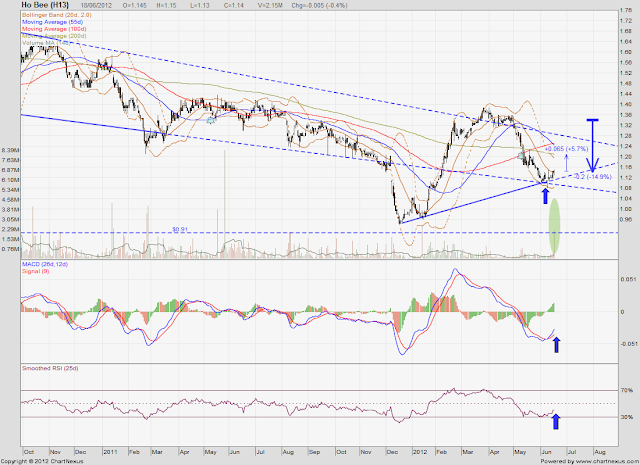This screenshot has width=640, height=465.
Task: Click the +0.065 (+5.7%) measurement label
Action: 567,149
